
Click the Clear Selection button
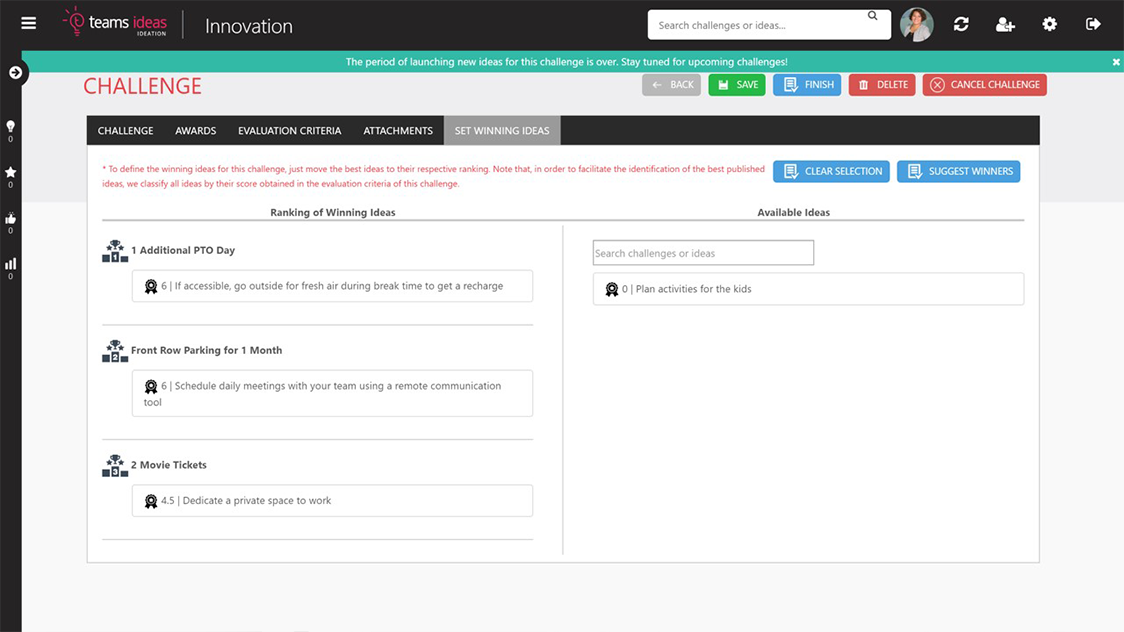(x=831, y=171)
